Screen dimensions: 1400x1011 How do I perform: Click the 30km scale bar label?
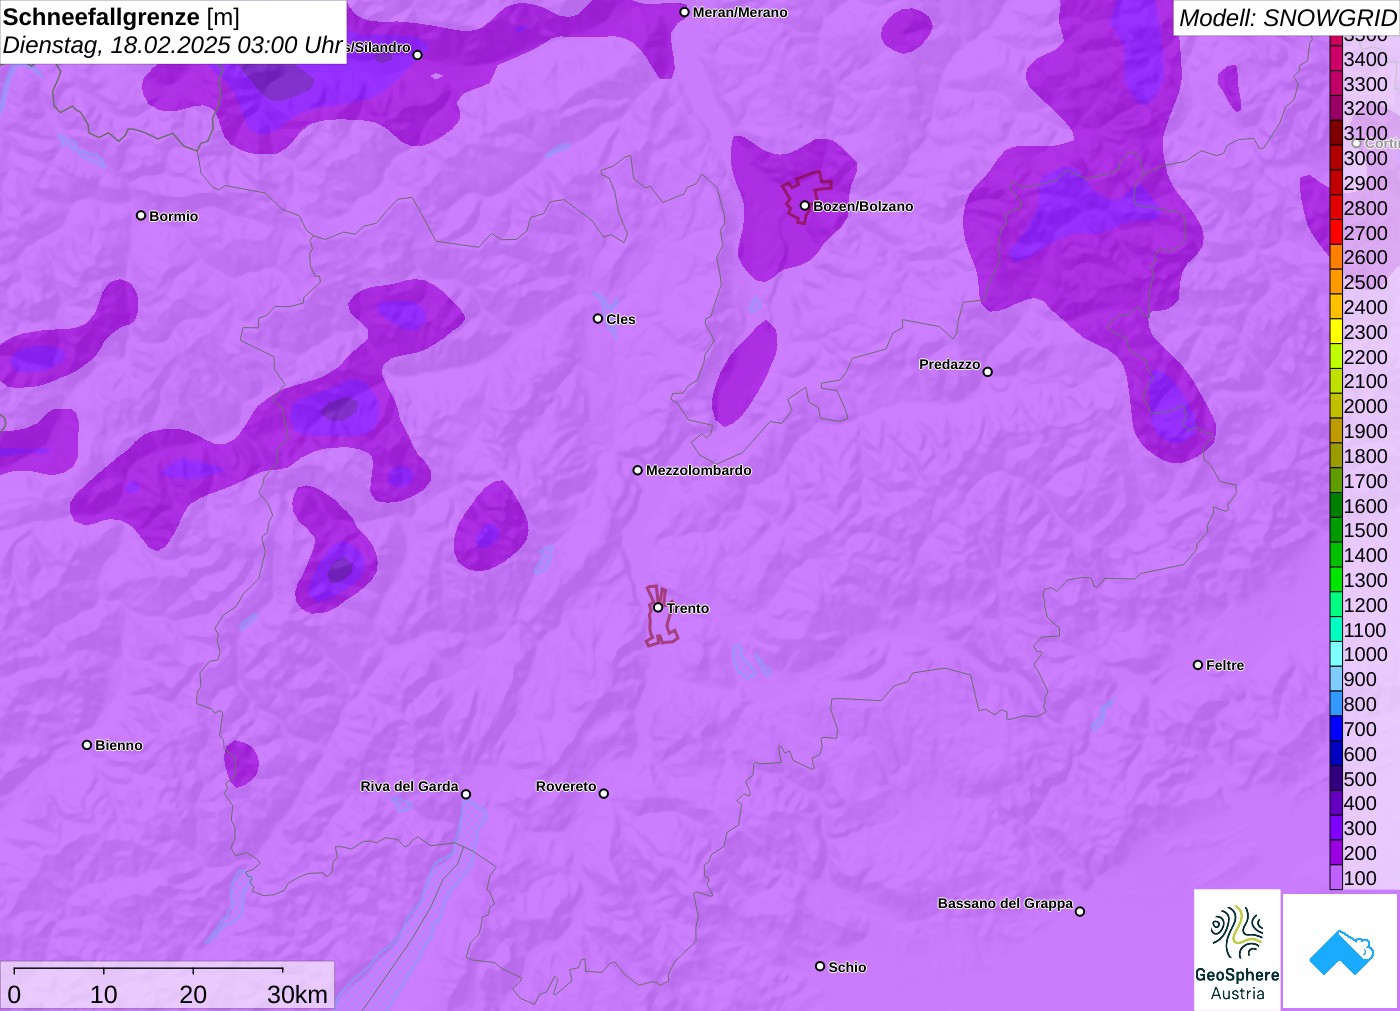[x=297, y=994]
